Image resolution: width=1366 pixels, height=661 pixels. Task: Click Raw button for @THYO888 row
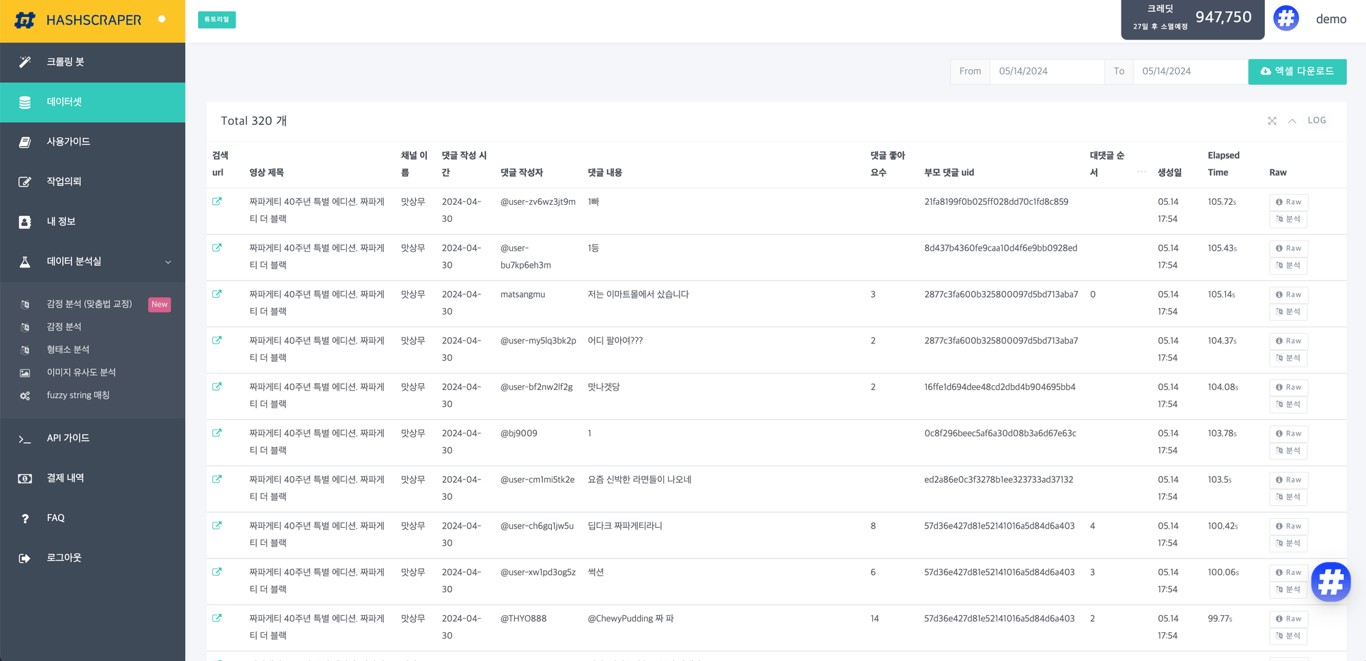click(x=1288, y=618)
